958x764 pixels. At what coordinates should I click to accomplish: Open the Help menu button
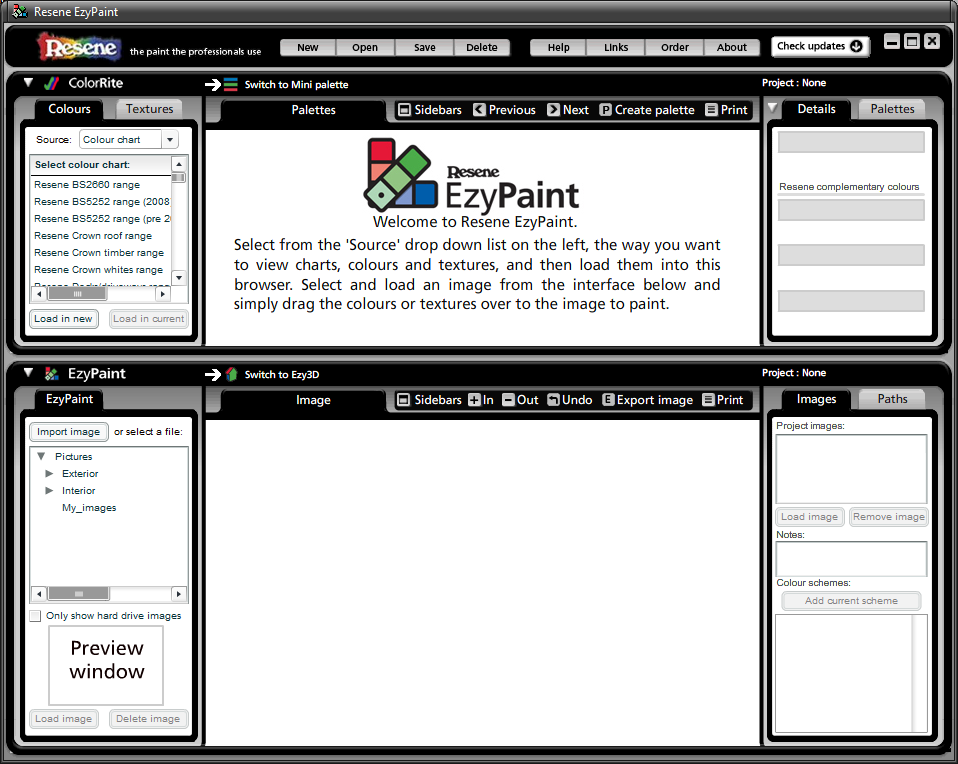pos(558,48)
